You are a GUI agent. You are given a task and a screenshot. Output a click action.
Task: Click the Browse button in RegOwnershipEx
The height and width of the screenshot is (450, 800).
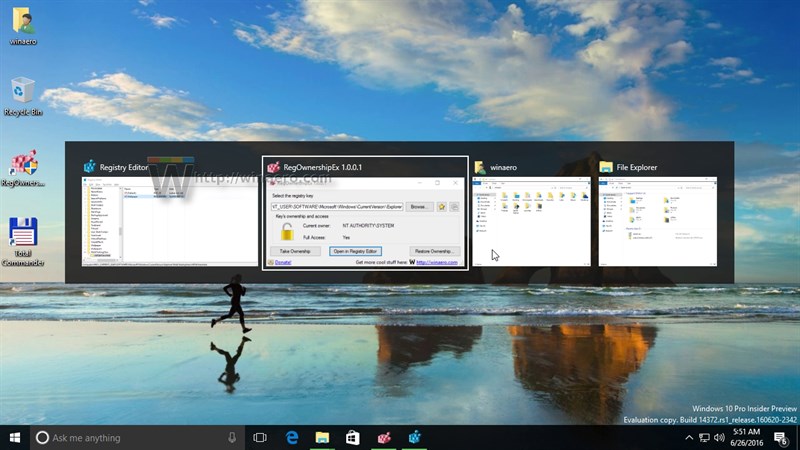419,207
